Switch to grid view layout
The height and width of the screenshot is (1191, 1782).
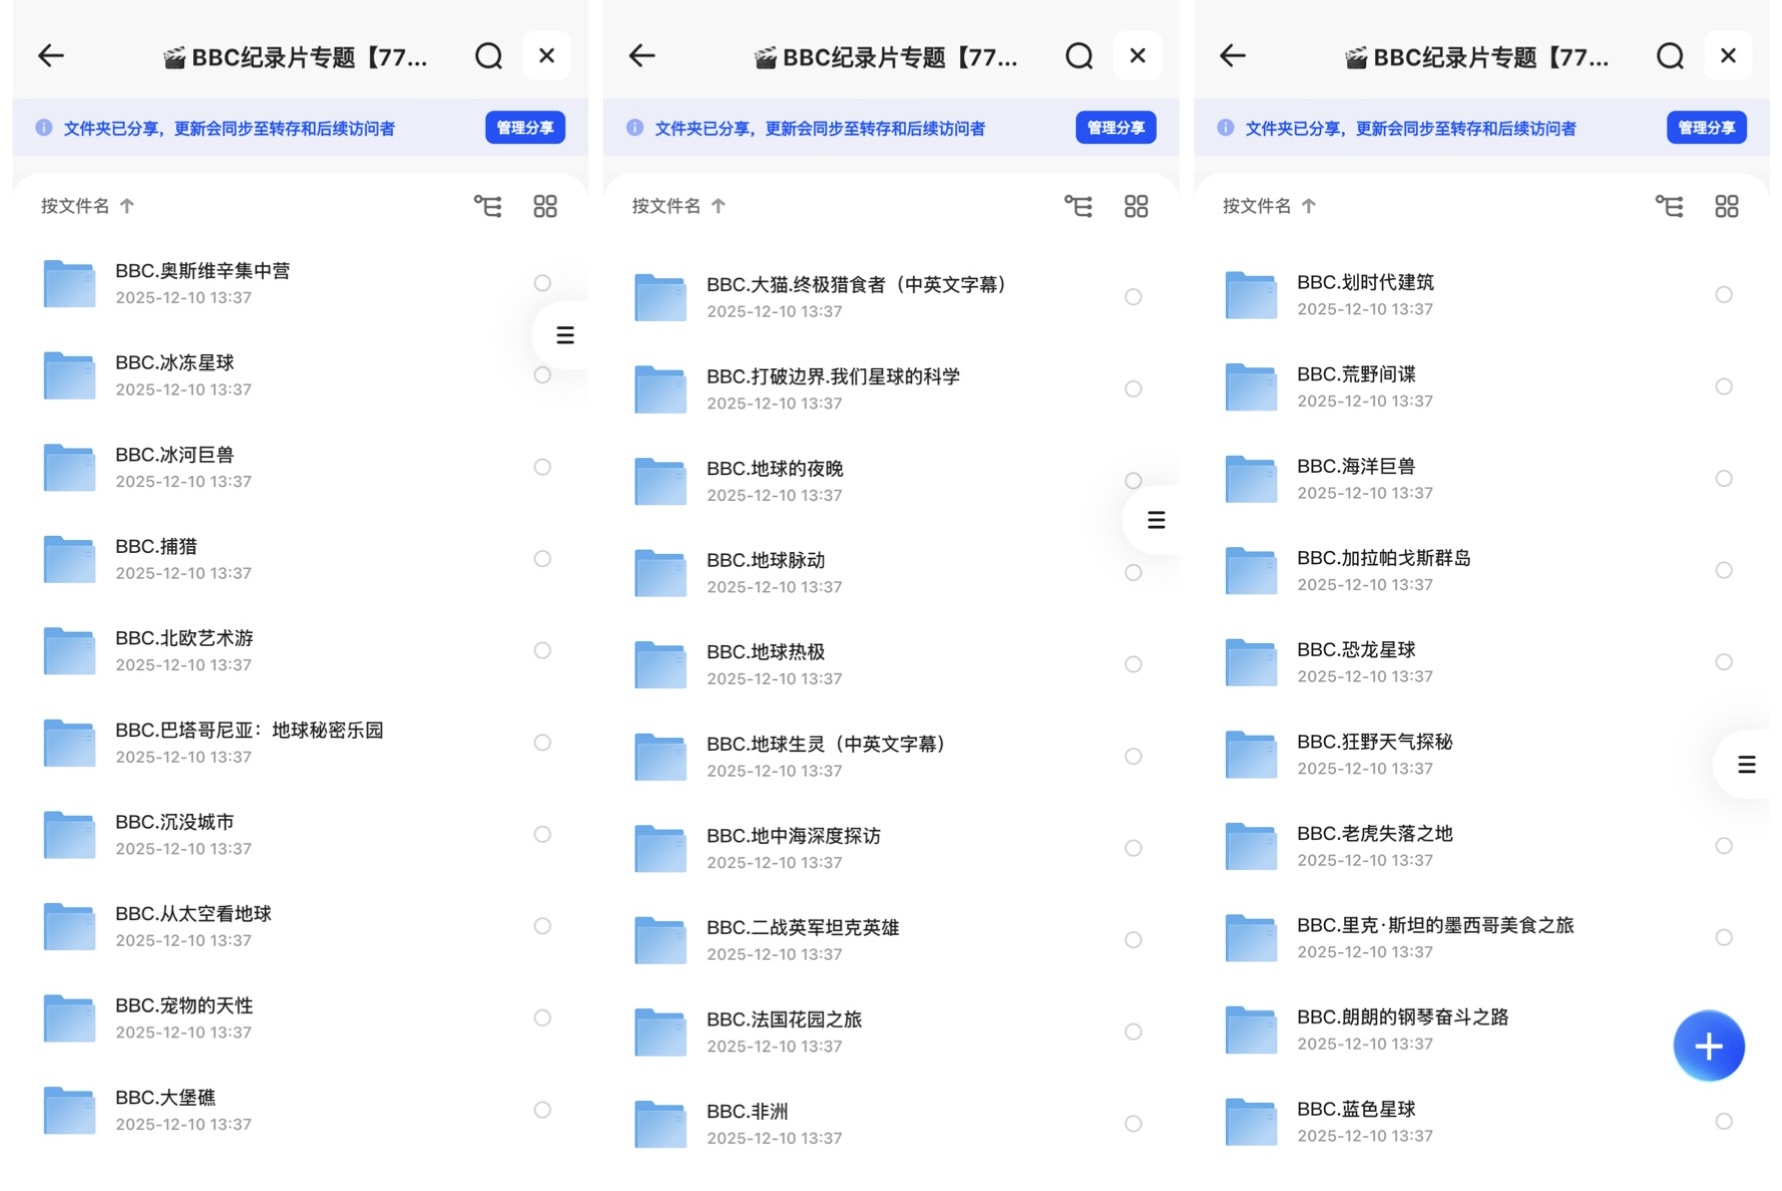(x=545, y=205)
